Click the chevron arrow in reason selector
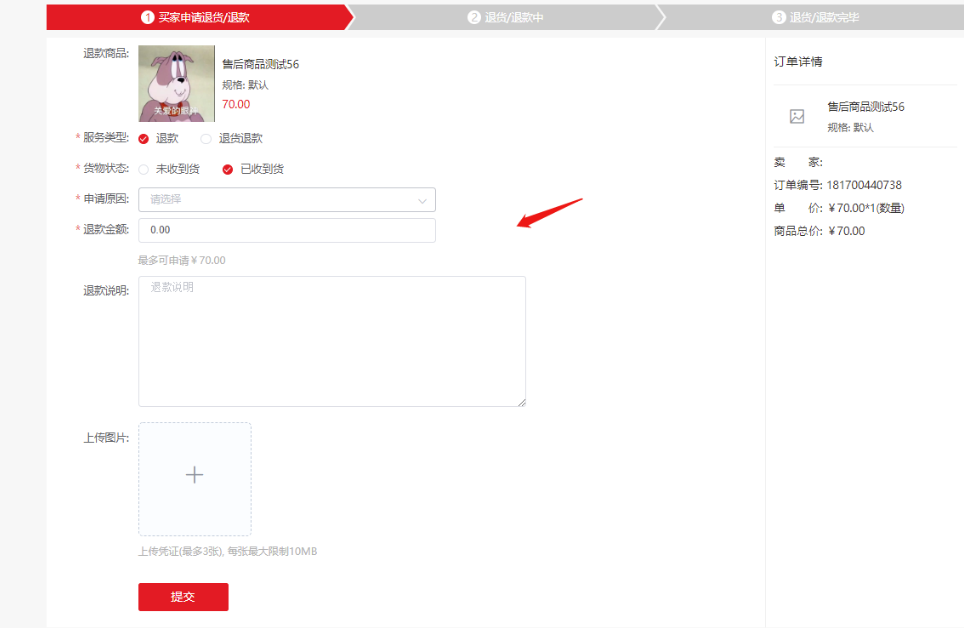The image size is (964, 628). [422, 200]
